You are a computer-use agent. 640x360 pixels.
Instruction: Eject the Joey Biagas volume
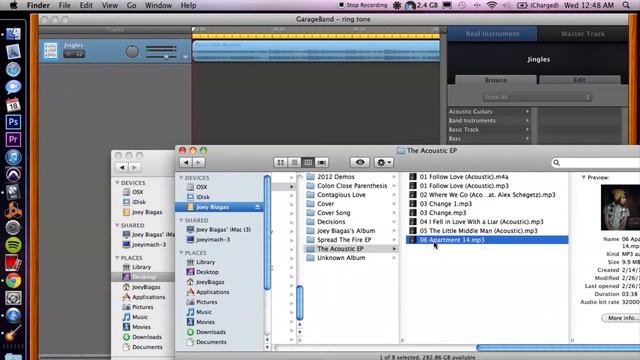257,207
